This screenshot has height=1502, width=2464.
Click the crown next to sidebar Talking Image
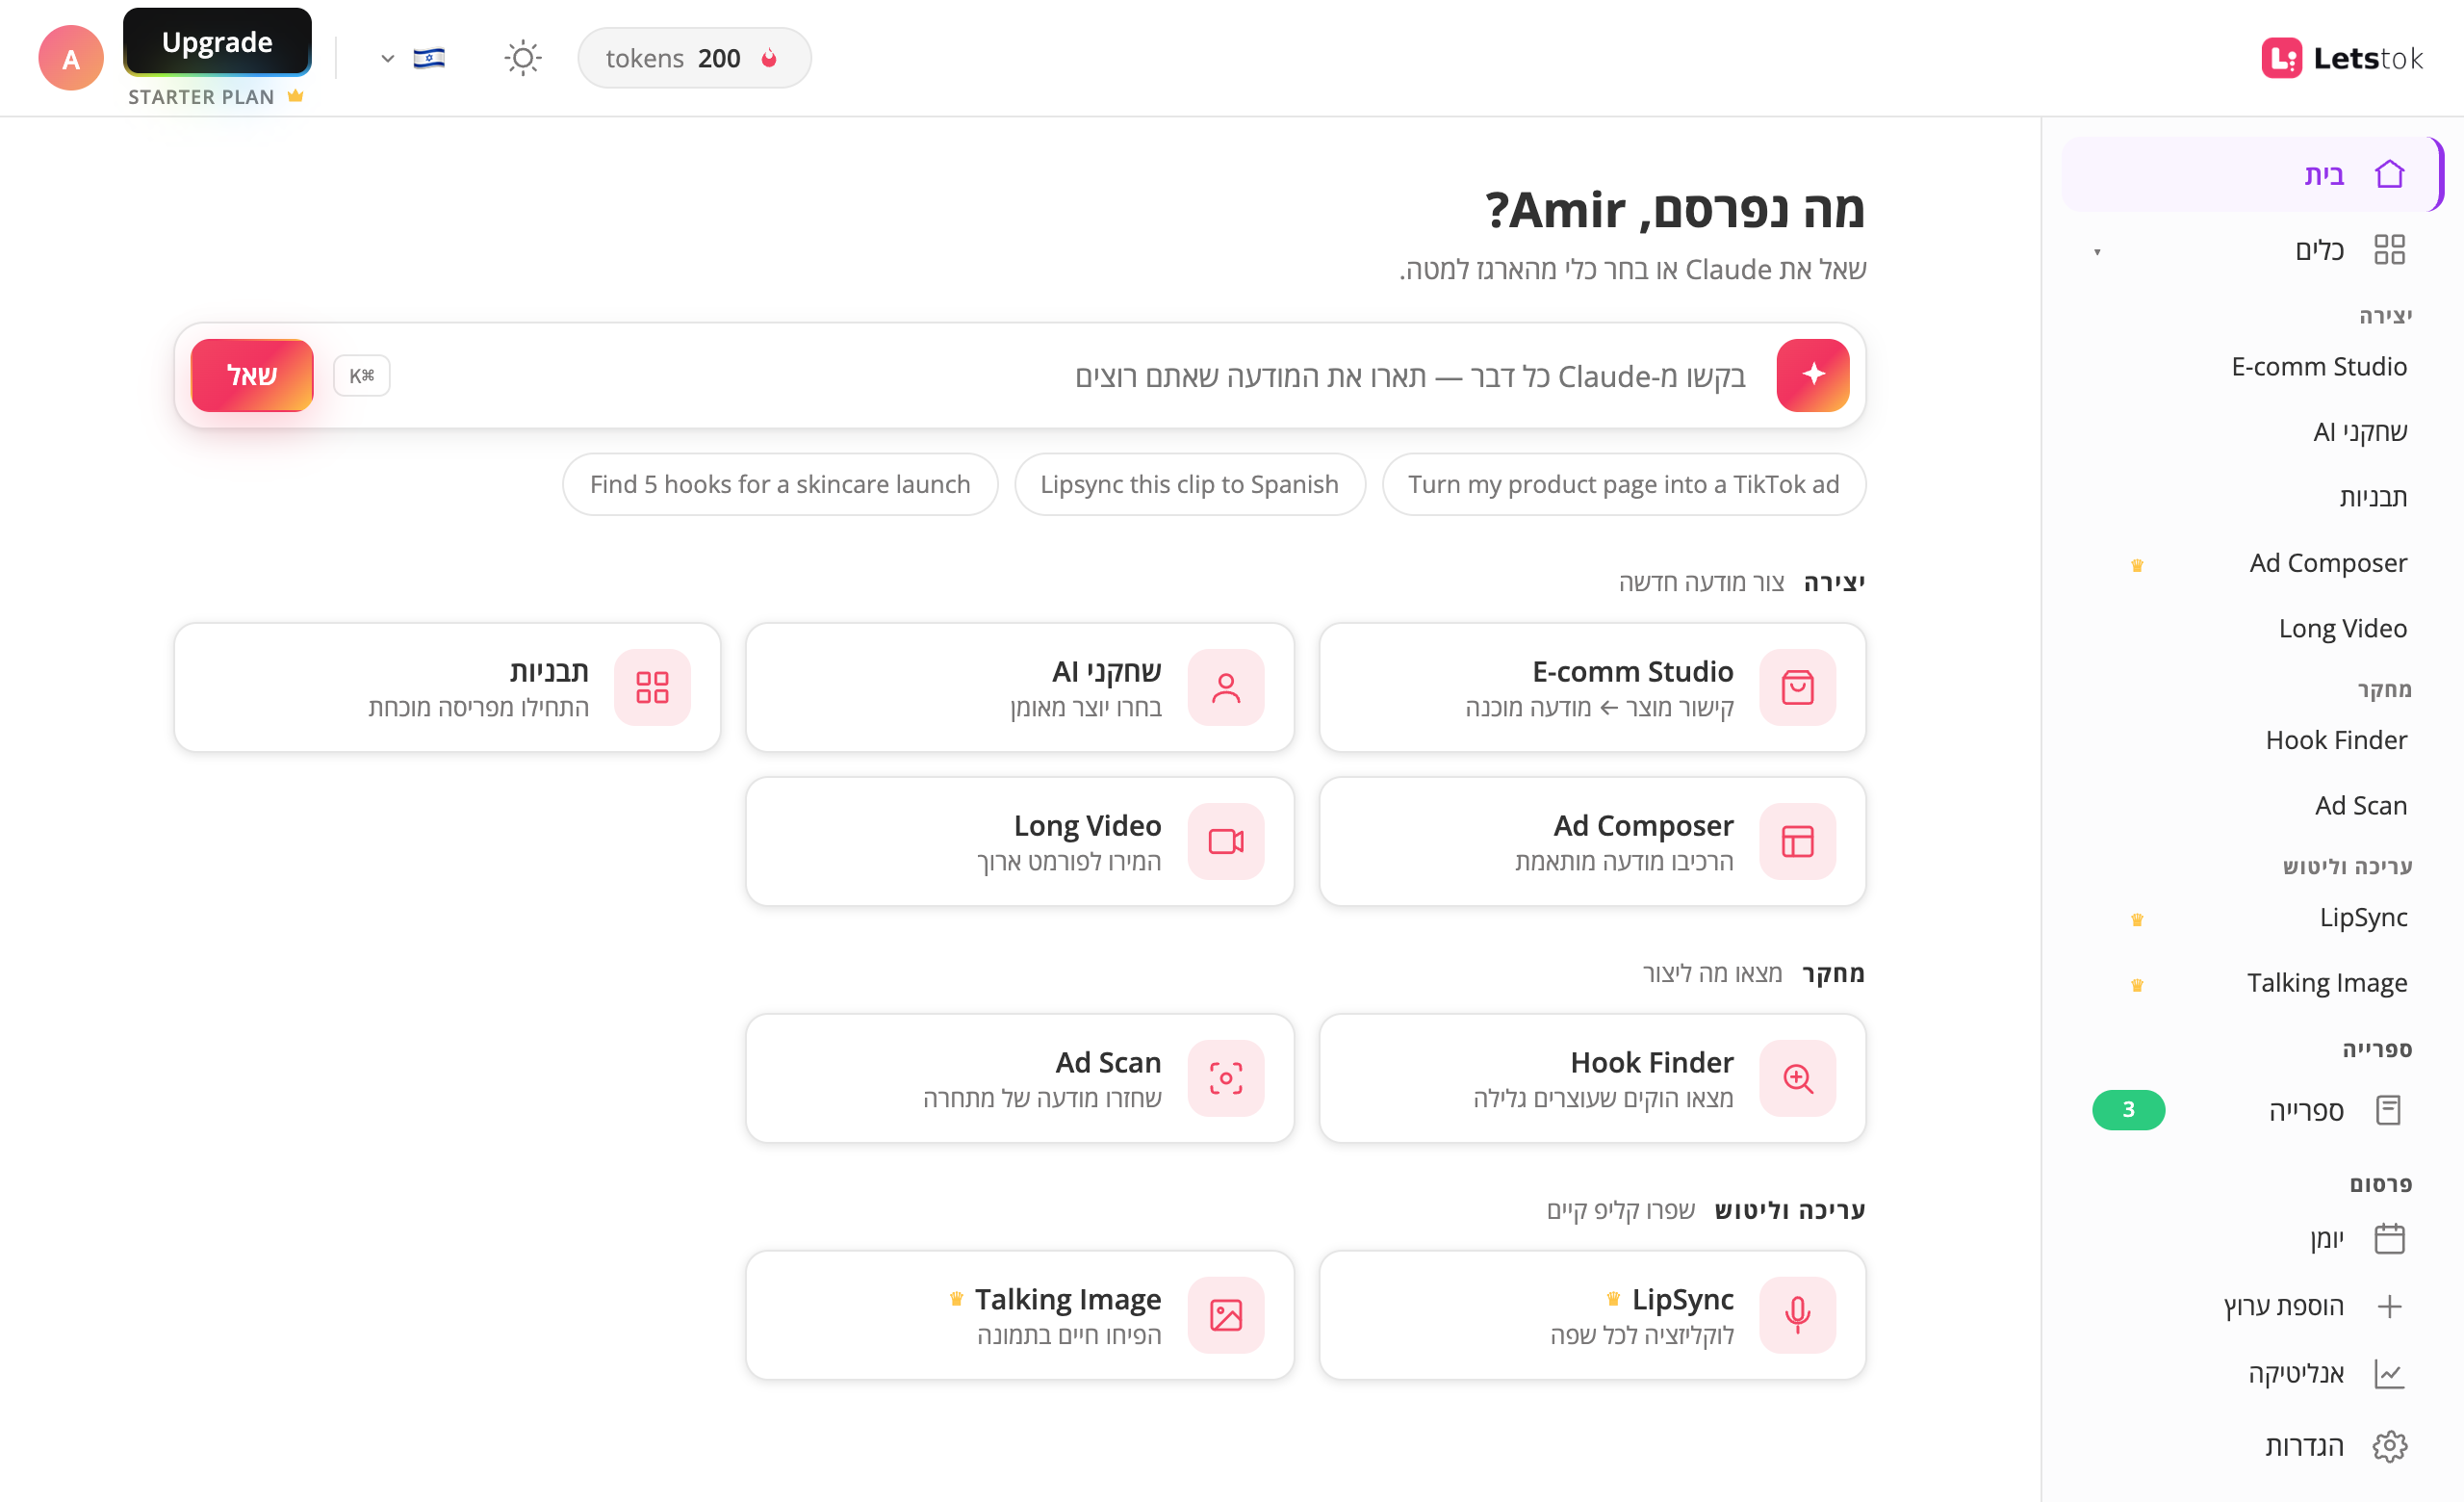pos(2137,984)
